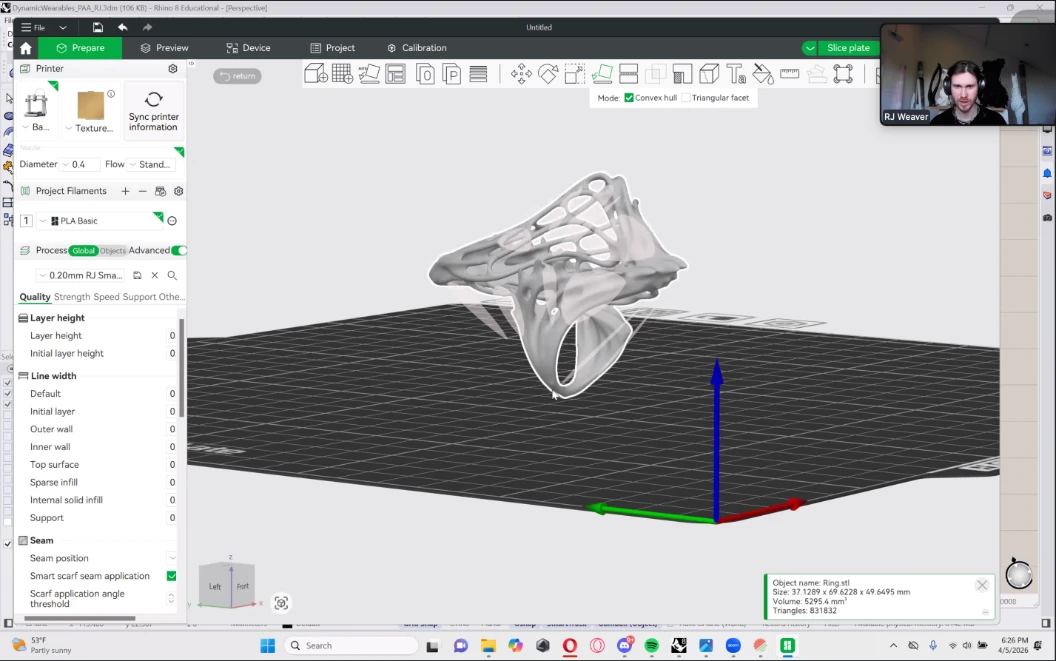Screen dimensions: 1056x661
Task: Open the Color painting bucket tool
Action: (x=763, y=74)
